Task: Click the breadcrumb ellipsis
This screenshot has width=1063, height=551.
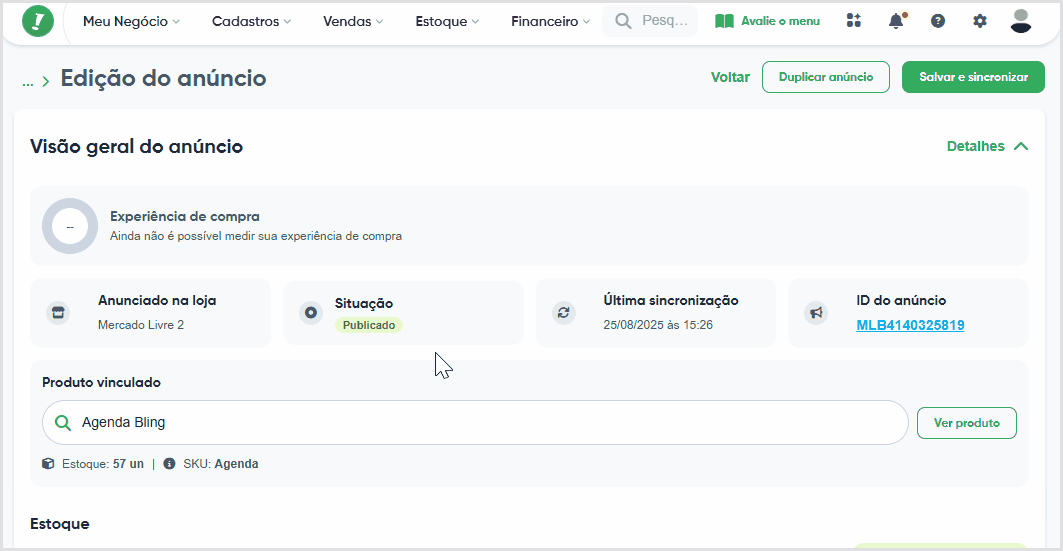Action: click(28, 82)
